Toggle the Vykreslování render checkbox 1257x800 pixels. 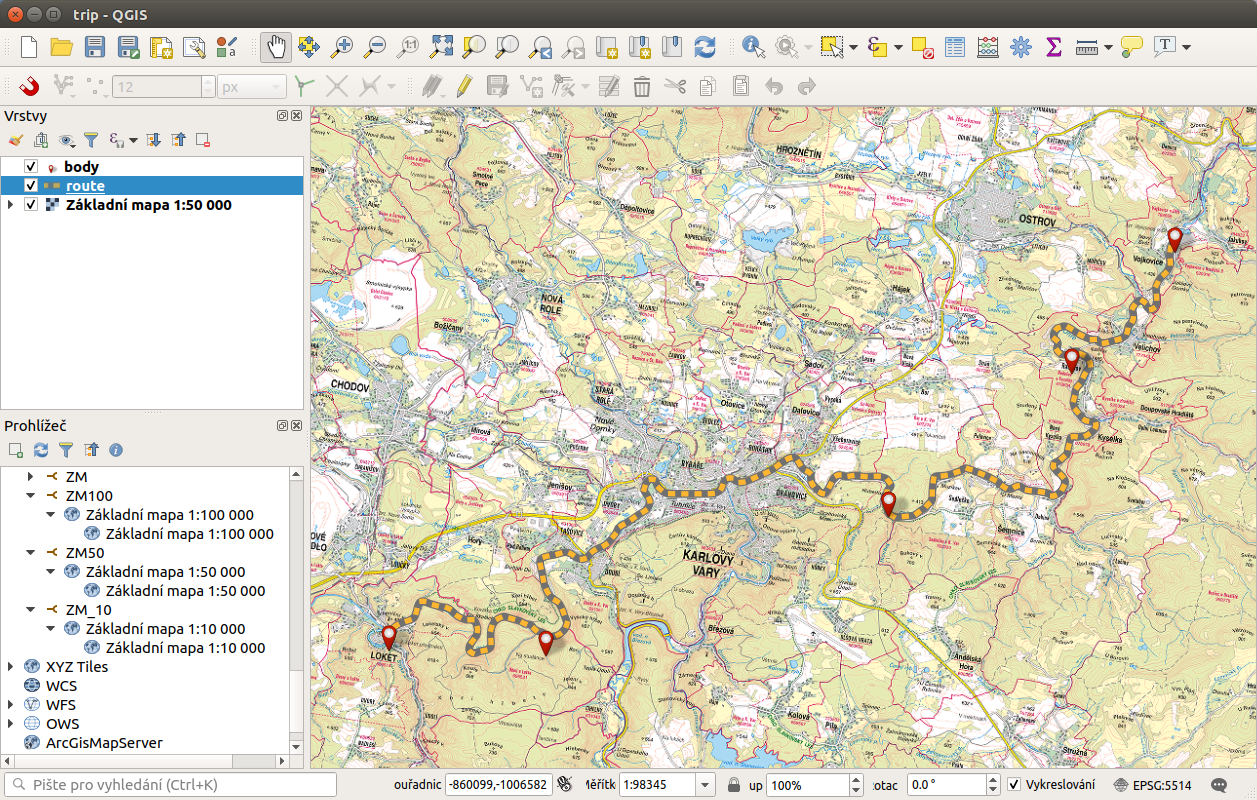[x=1014, y=785]
